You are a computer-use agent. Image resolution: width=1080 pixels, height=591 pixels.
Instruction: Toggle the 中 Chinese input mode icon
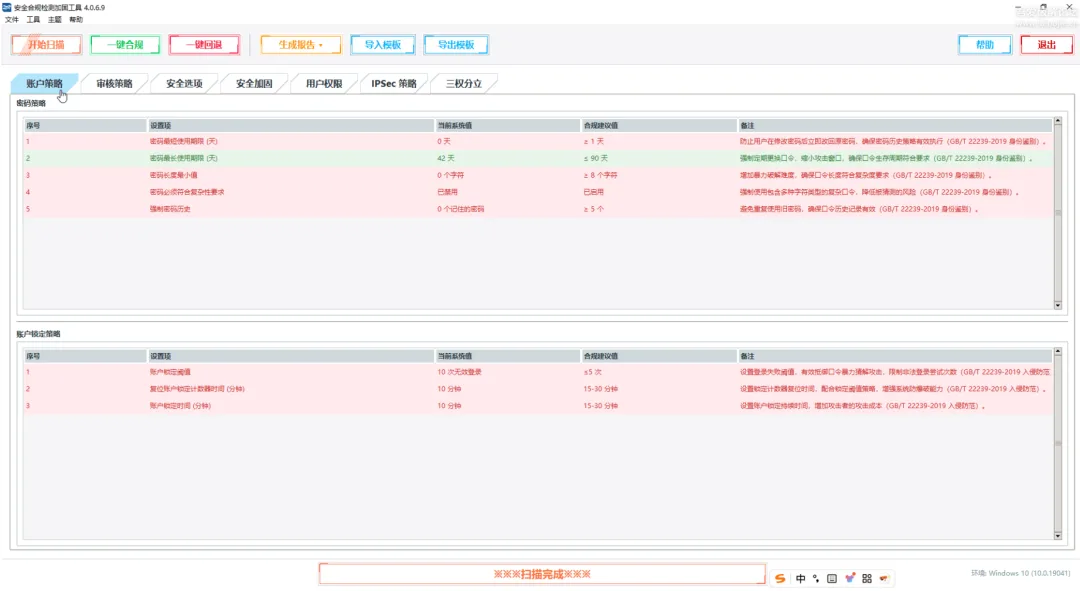pyautogui.click(x=800, y=579)
